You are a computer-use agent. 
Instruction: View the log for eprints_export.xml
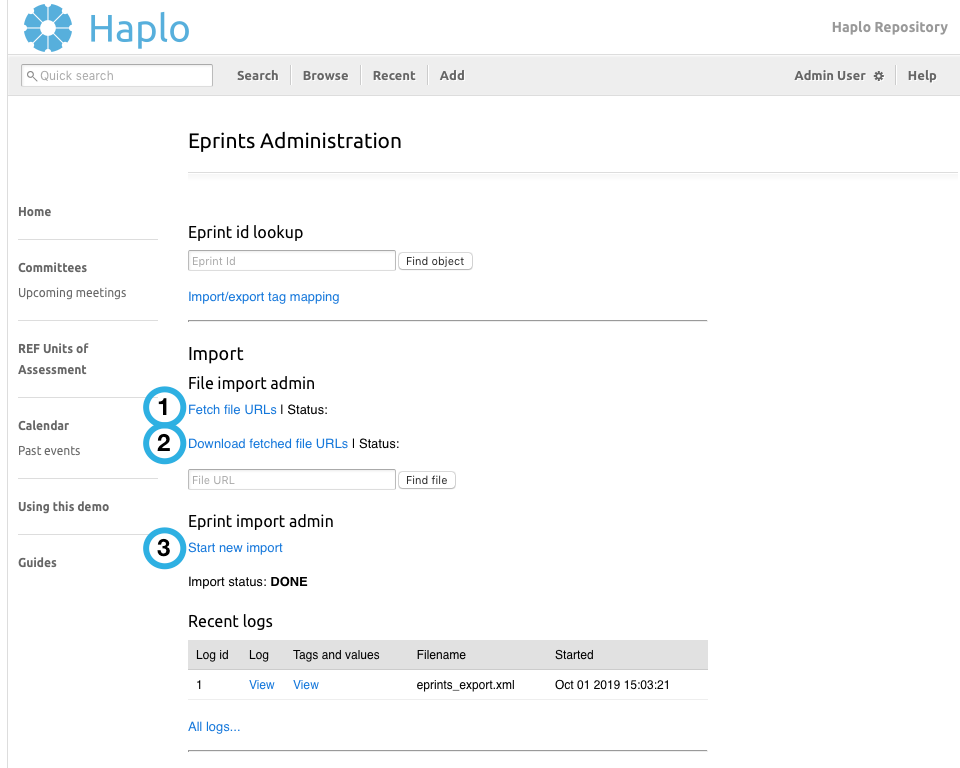[261, 684]
